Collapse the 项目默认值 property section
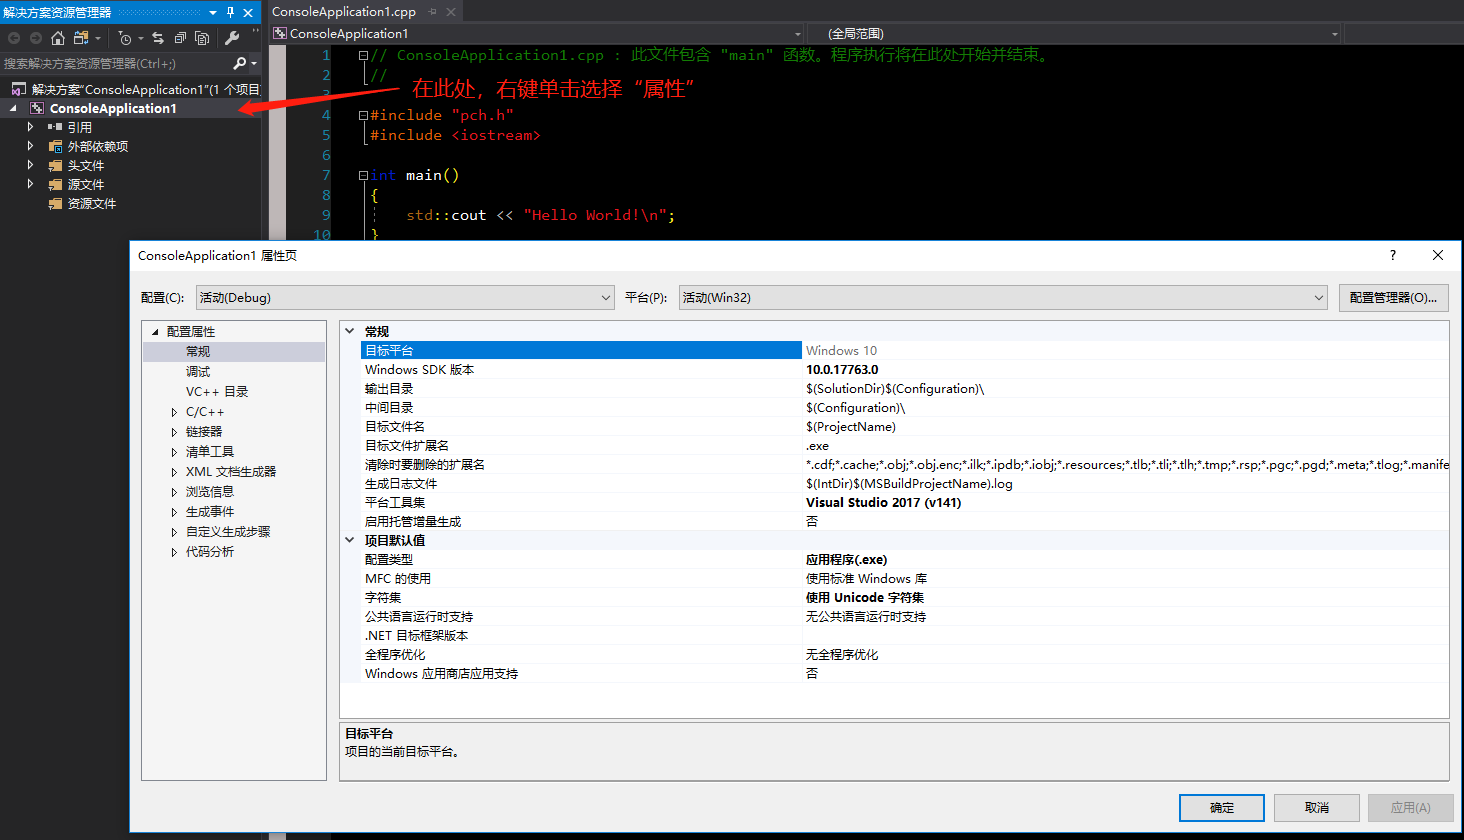The width and height of the screenshot is (1464, 840). pos(350,540)
